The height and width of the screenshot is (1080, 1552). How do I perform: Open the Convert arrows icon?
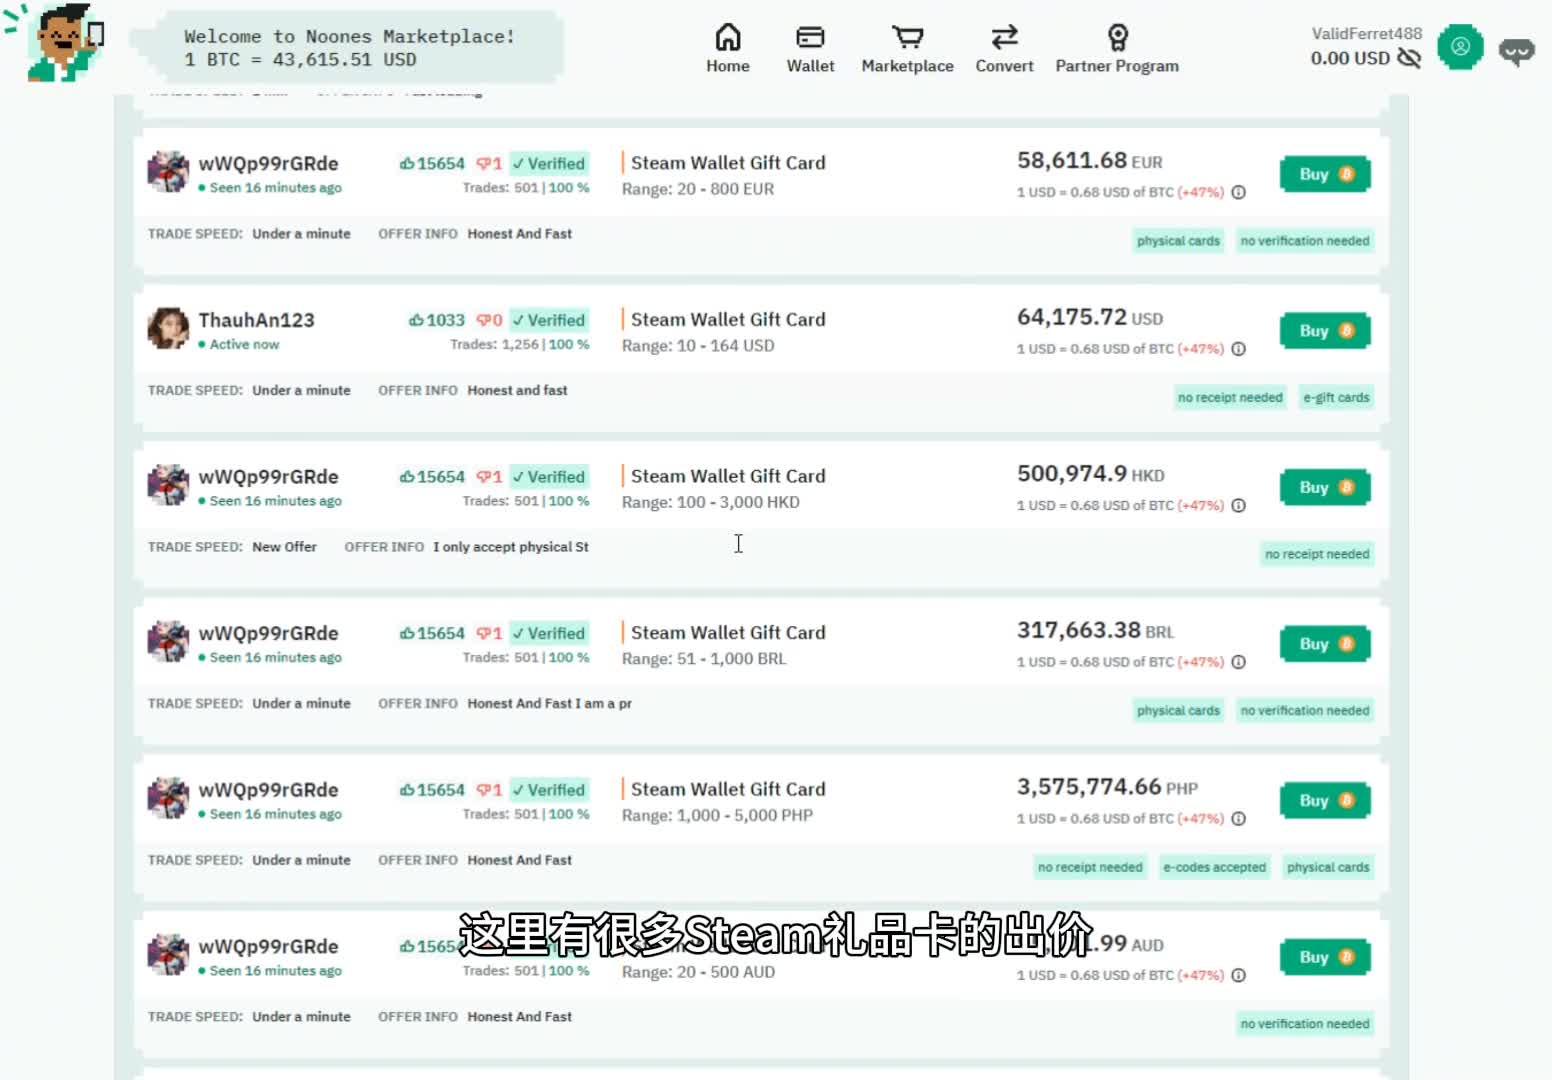1005,38
